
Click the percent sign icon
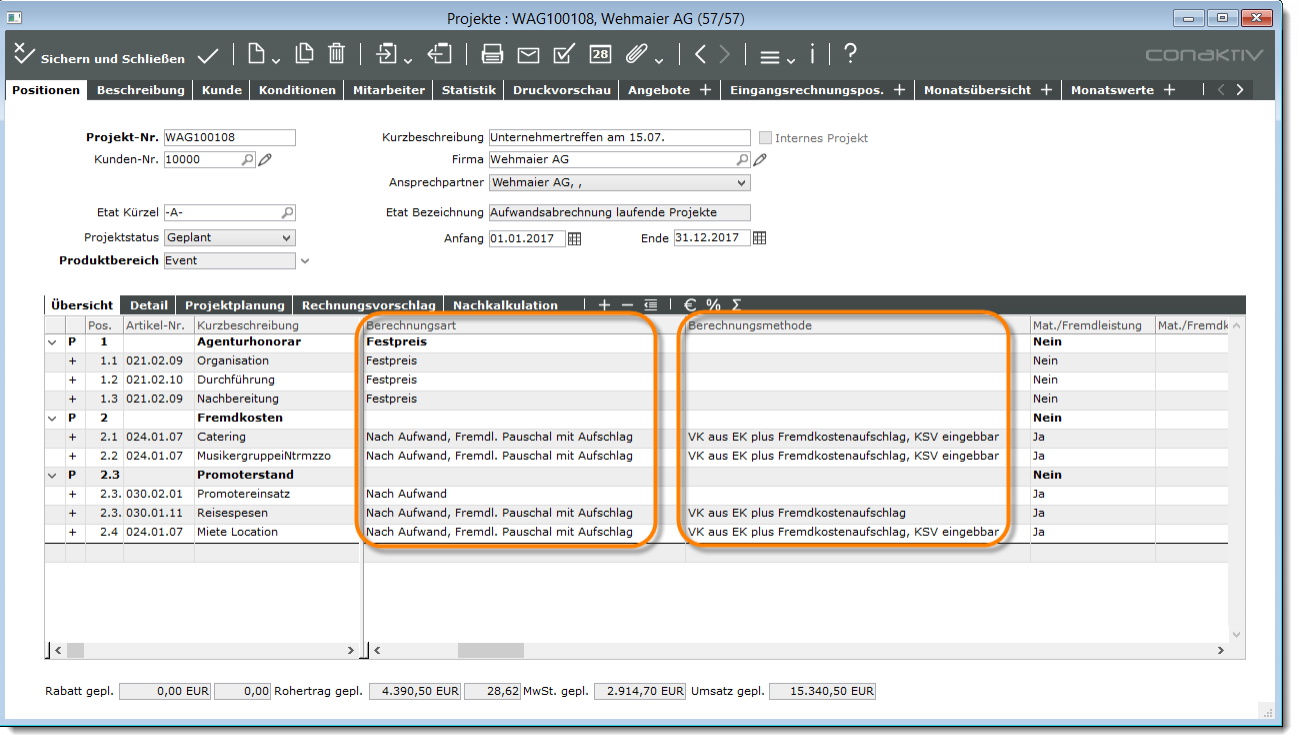[713, 305]
